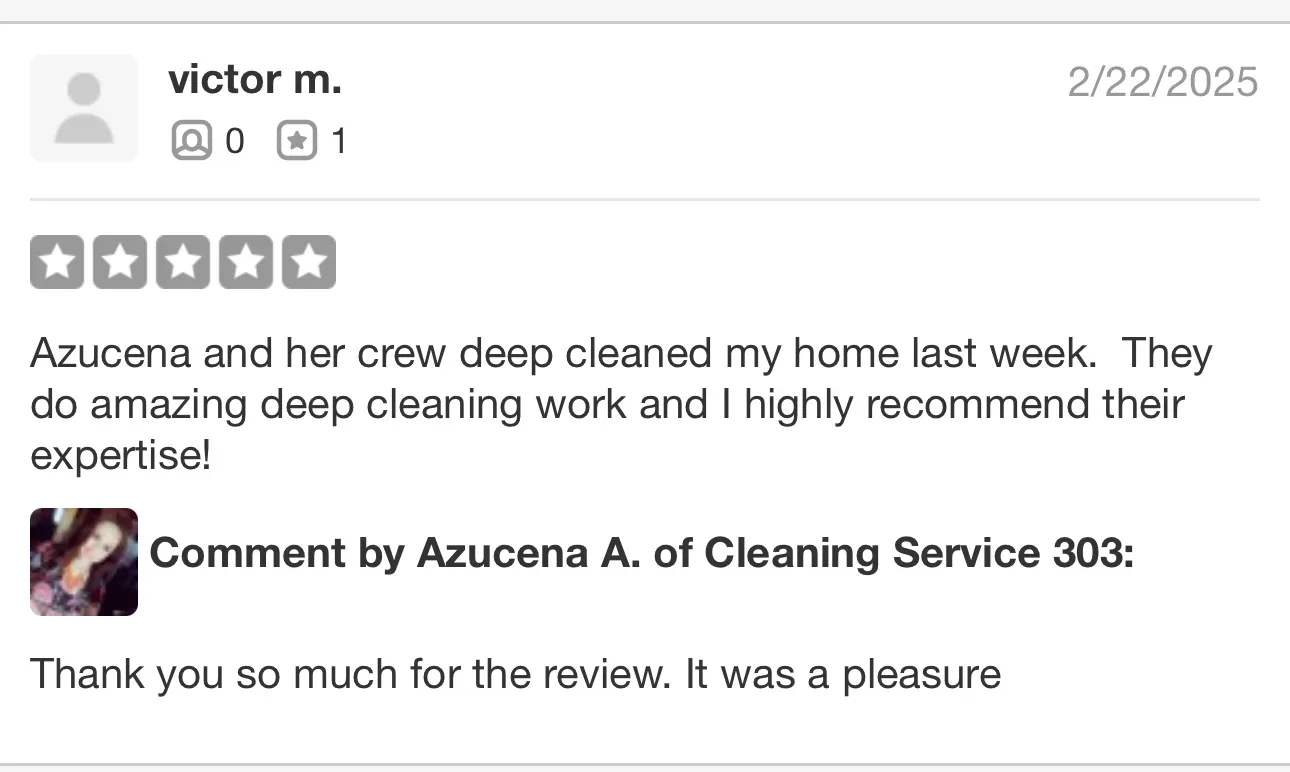
Task: Click victor m.'s default avatar placeholder
Action: point(84,108)
